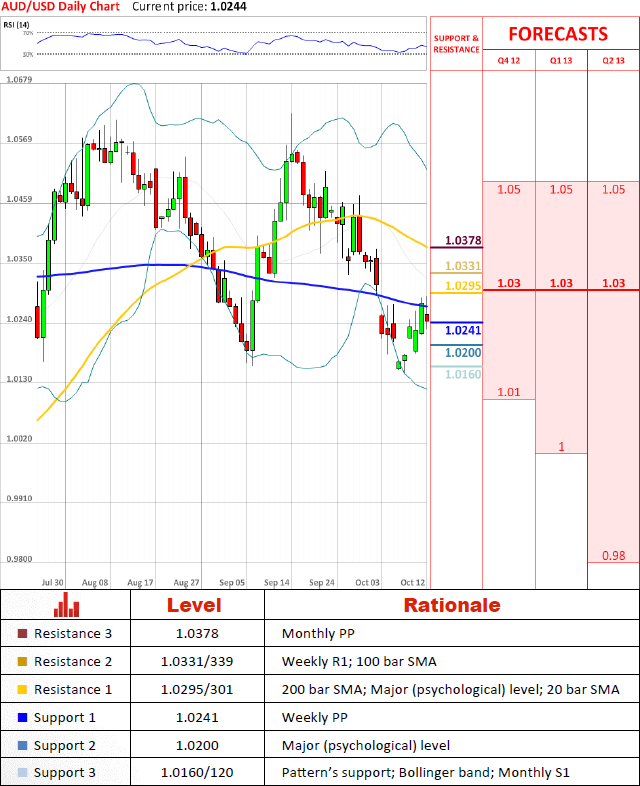Image resolution: width=640 pixels, height=786 pixels.
Task: Click the yellow Resistance 1 color square
Action: tap(23, 690)
